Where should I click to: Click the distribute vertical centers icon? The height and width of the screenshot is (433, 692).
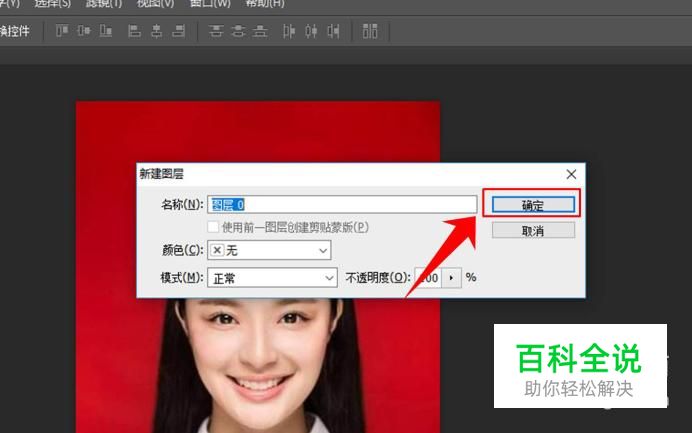pyautogui.click(x=238, y=31)
